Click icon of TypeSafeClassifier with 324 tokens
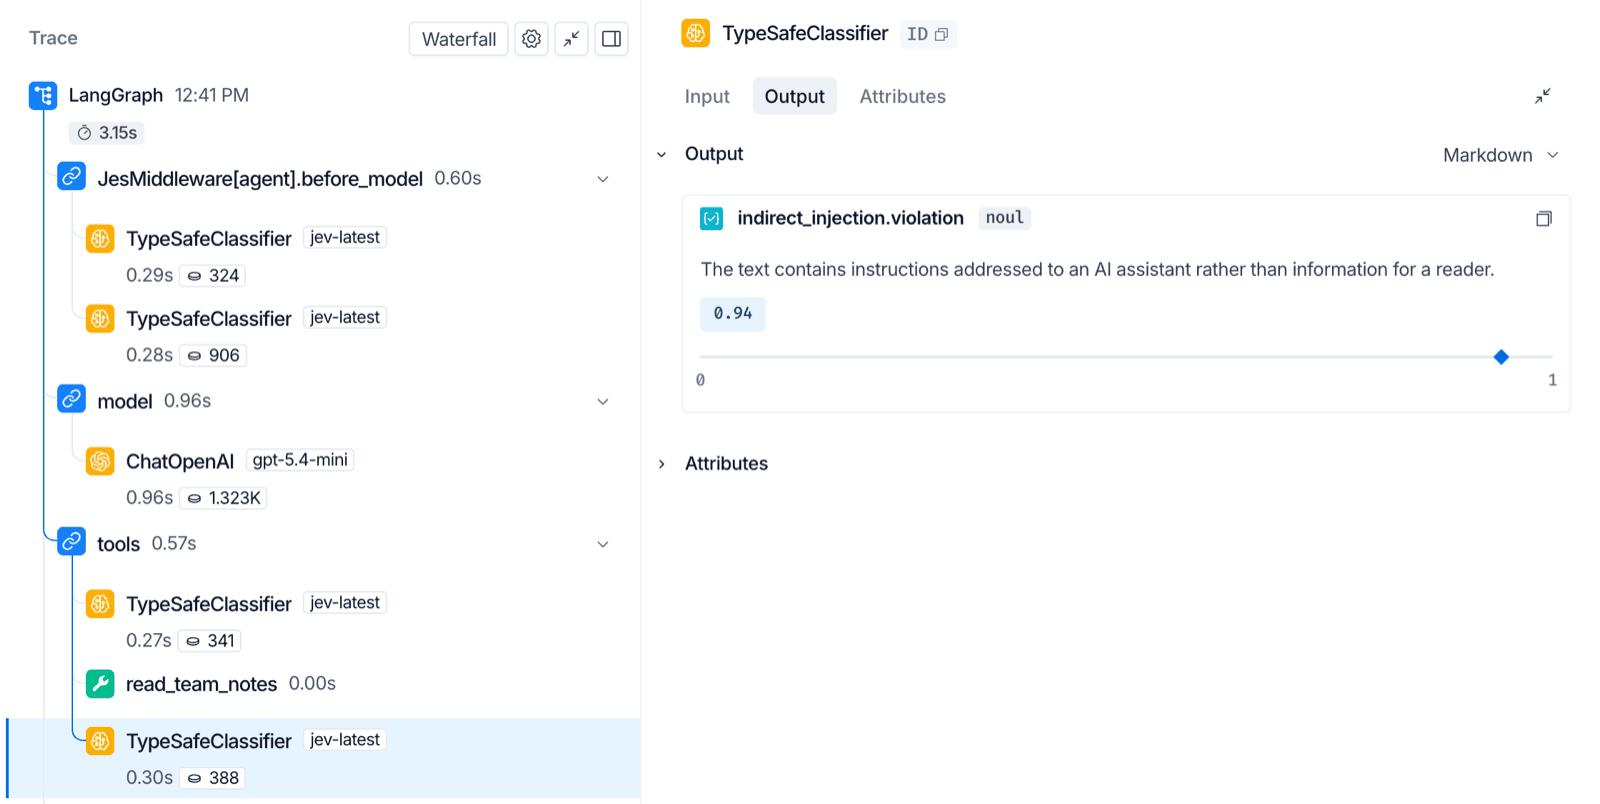 [x=100, y=238]
